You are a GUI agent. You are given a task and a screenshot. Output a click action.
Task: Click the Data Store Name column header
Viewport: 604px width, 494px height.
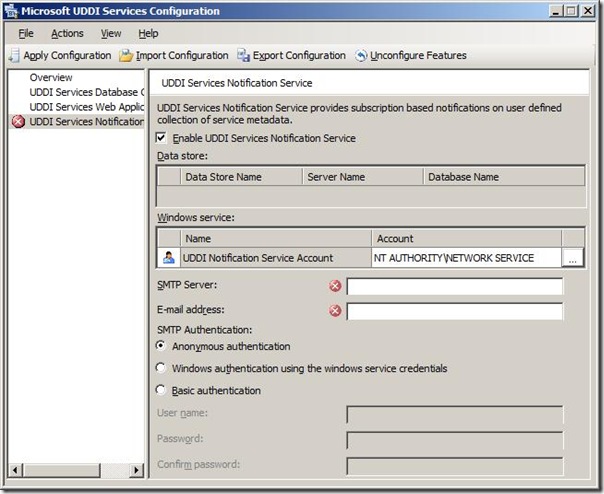pos(242,177)
